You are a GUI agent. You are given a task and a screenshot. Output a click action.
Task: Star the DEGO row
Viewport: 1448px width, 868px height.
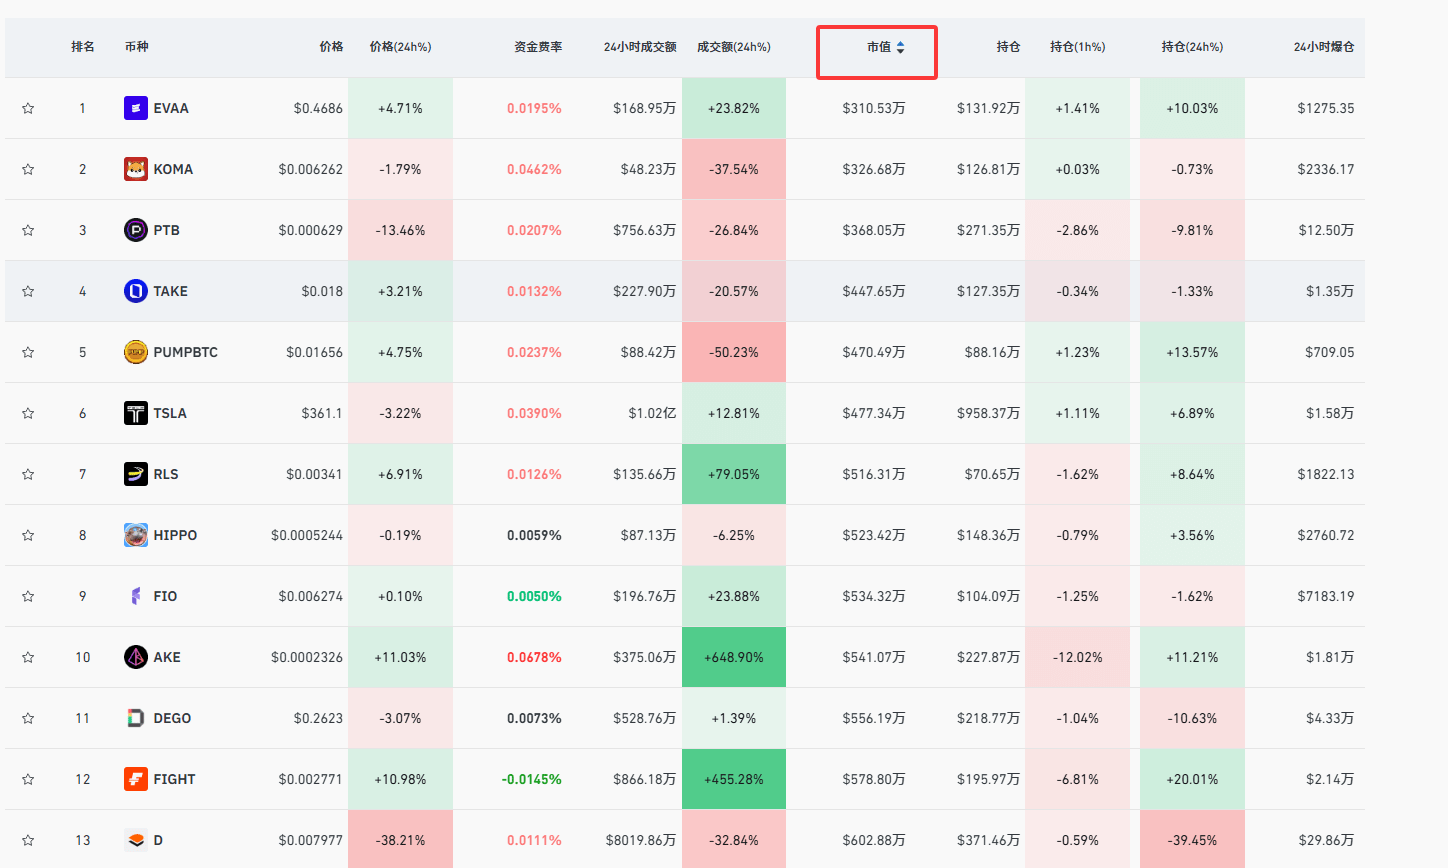[28, 718]
